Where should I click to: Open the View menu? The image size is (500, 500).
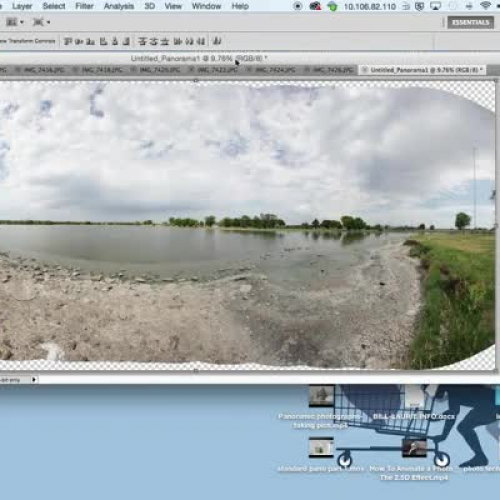(173, 6)
